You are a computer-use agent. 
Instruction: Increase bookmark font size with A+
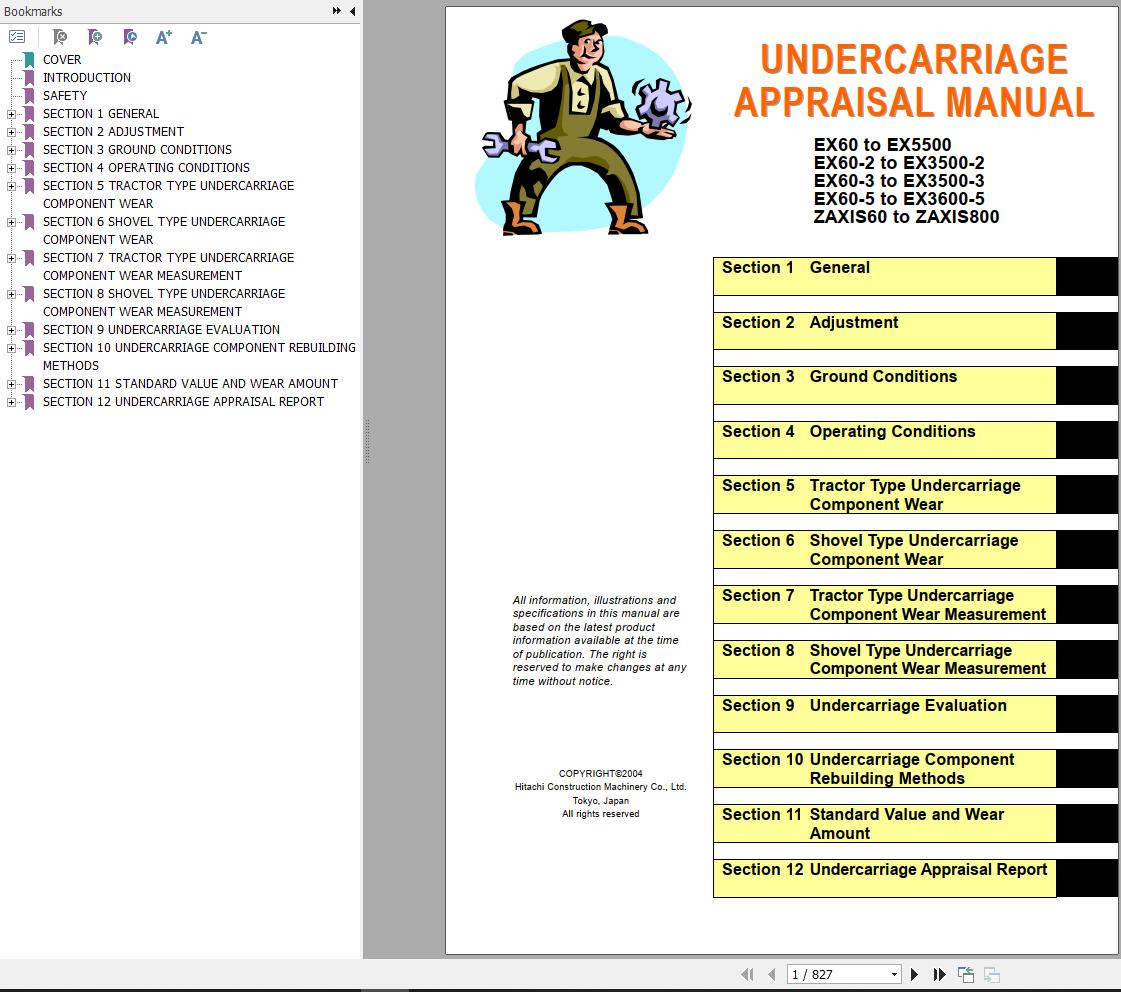pos(164,37)
